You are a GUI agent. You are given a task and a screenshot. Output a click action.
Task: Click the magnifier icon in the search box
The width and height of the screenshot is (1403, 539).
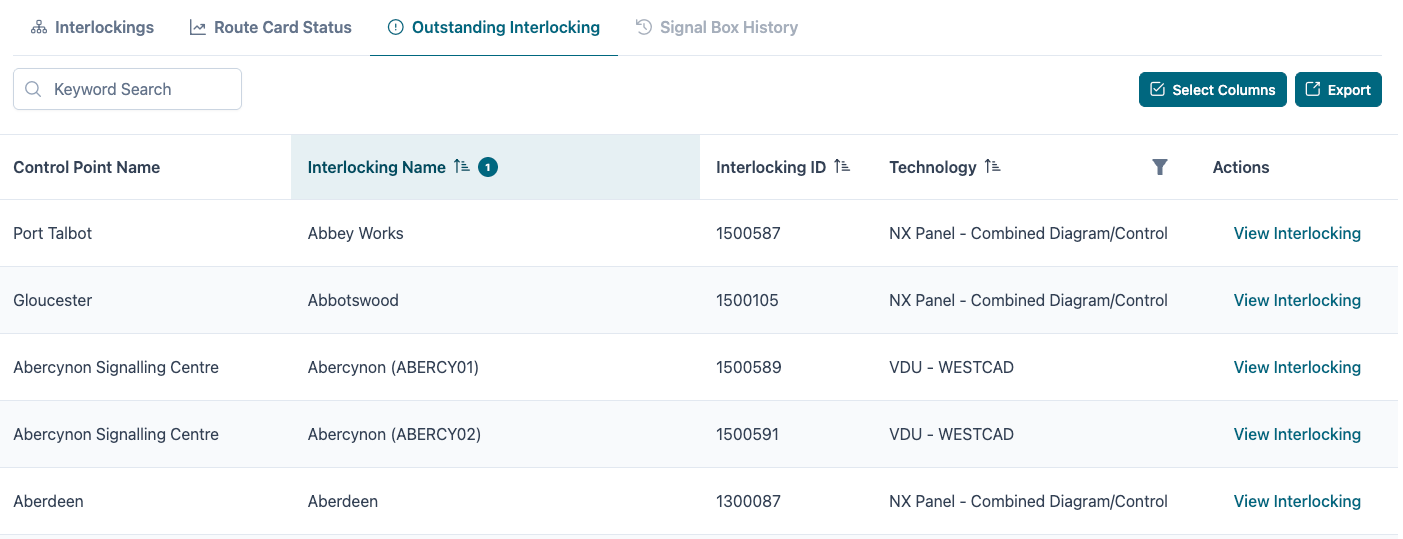(x=33, y=89)
